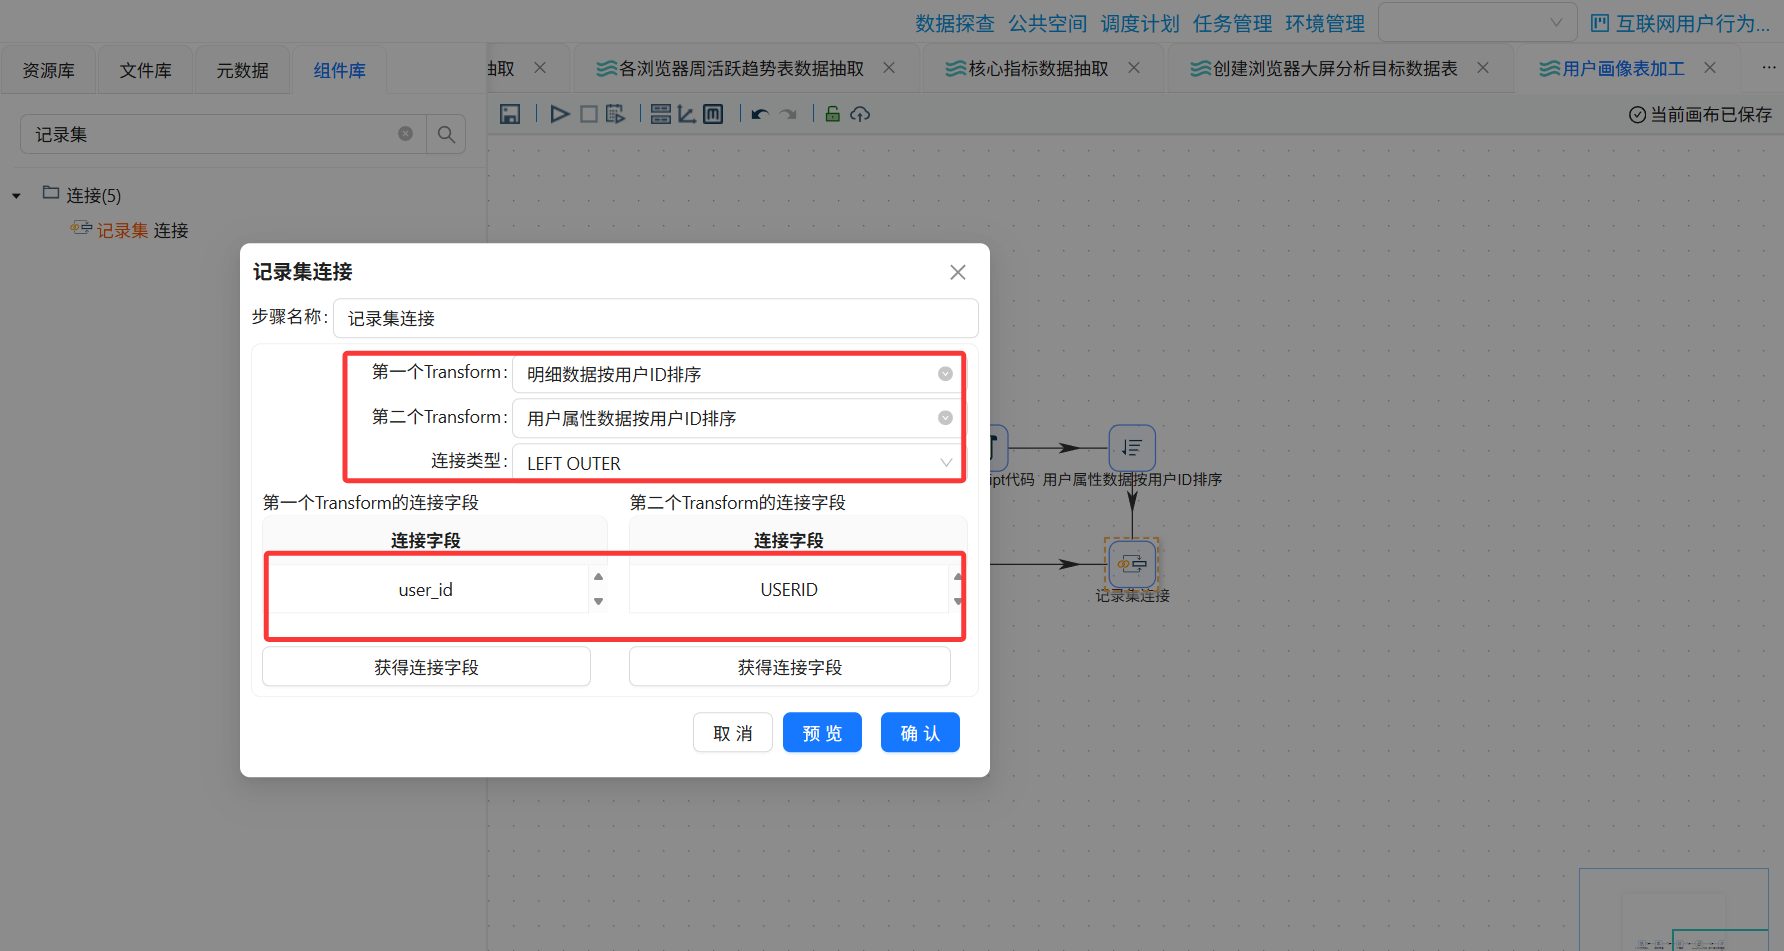Switch to 资源库 tab
Screen dimensions: 1784x951
point(49,70)
